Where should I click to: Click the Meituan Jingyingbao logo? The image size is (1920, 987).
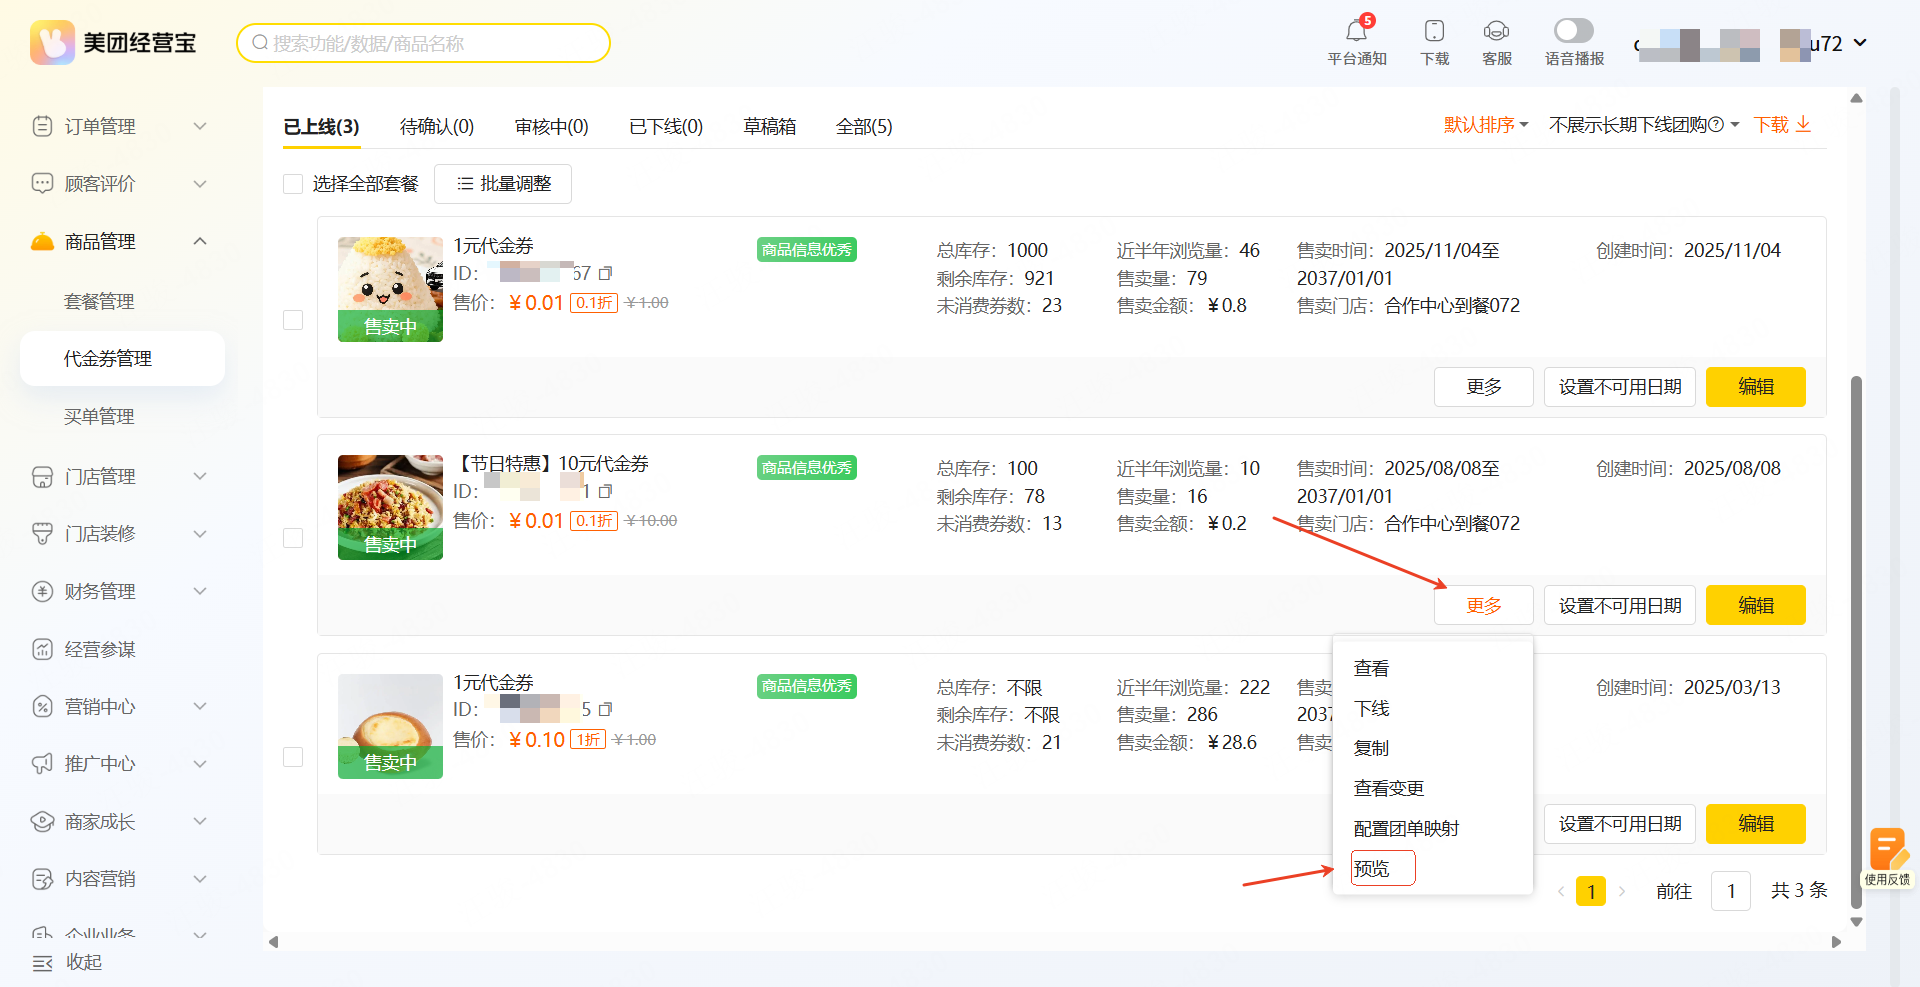click(114, 43)
